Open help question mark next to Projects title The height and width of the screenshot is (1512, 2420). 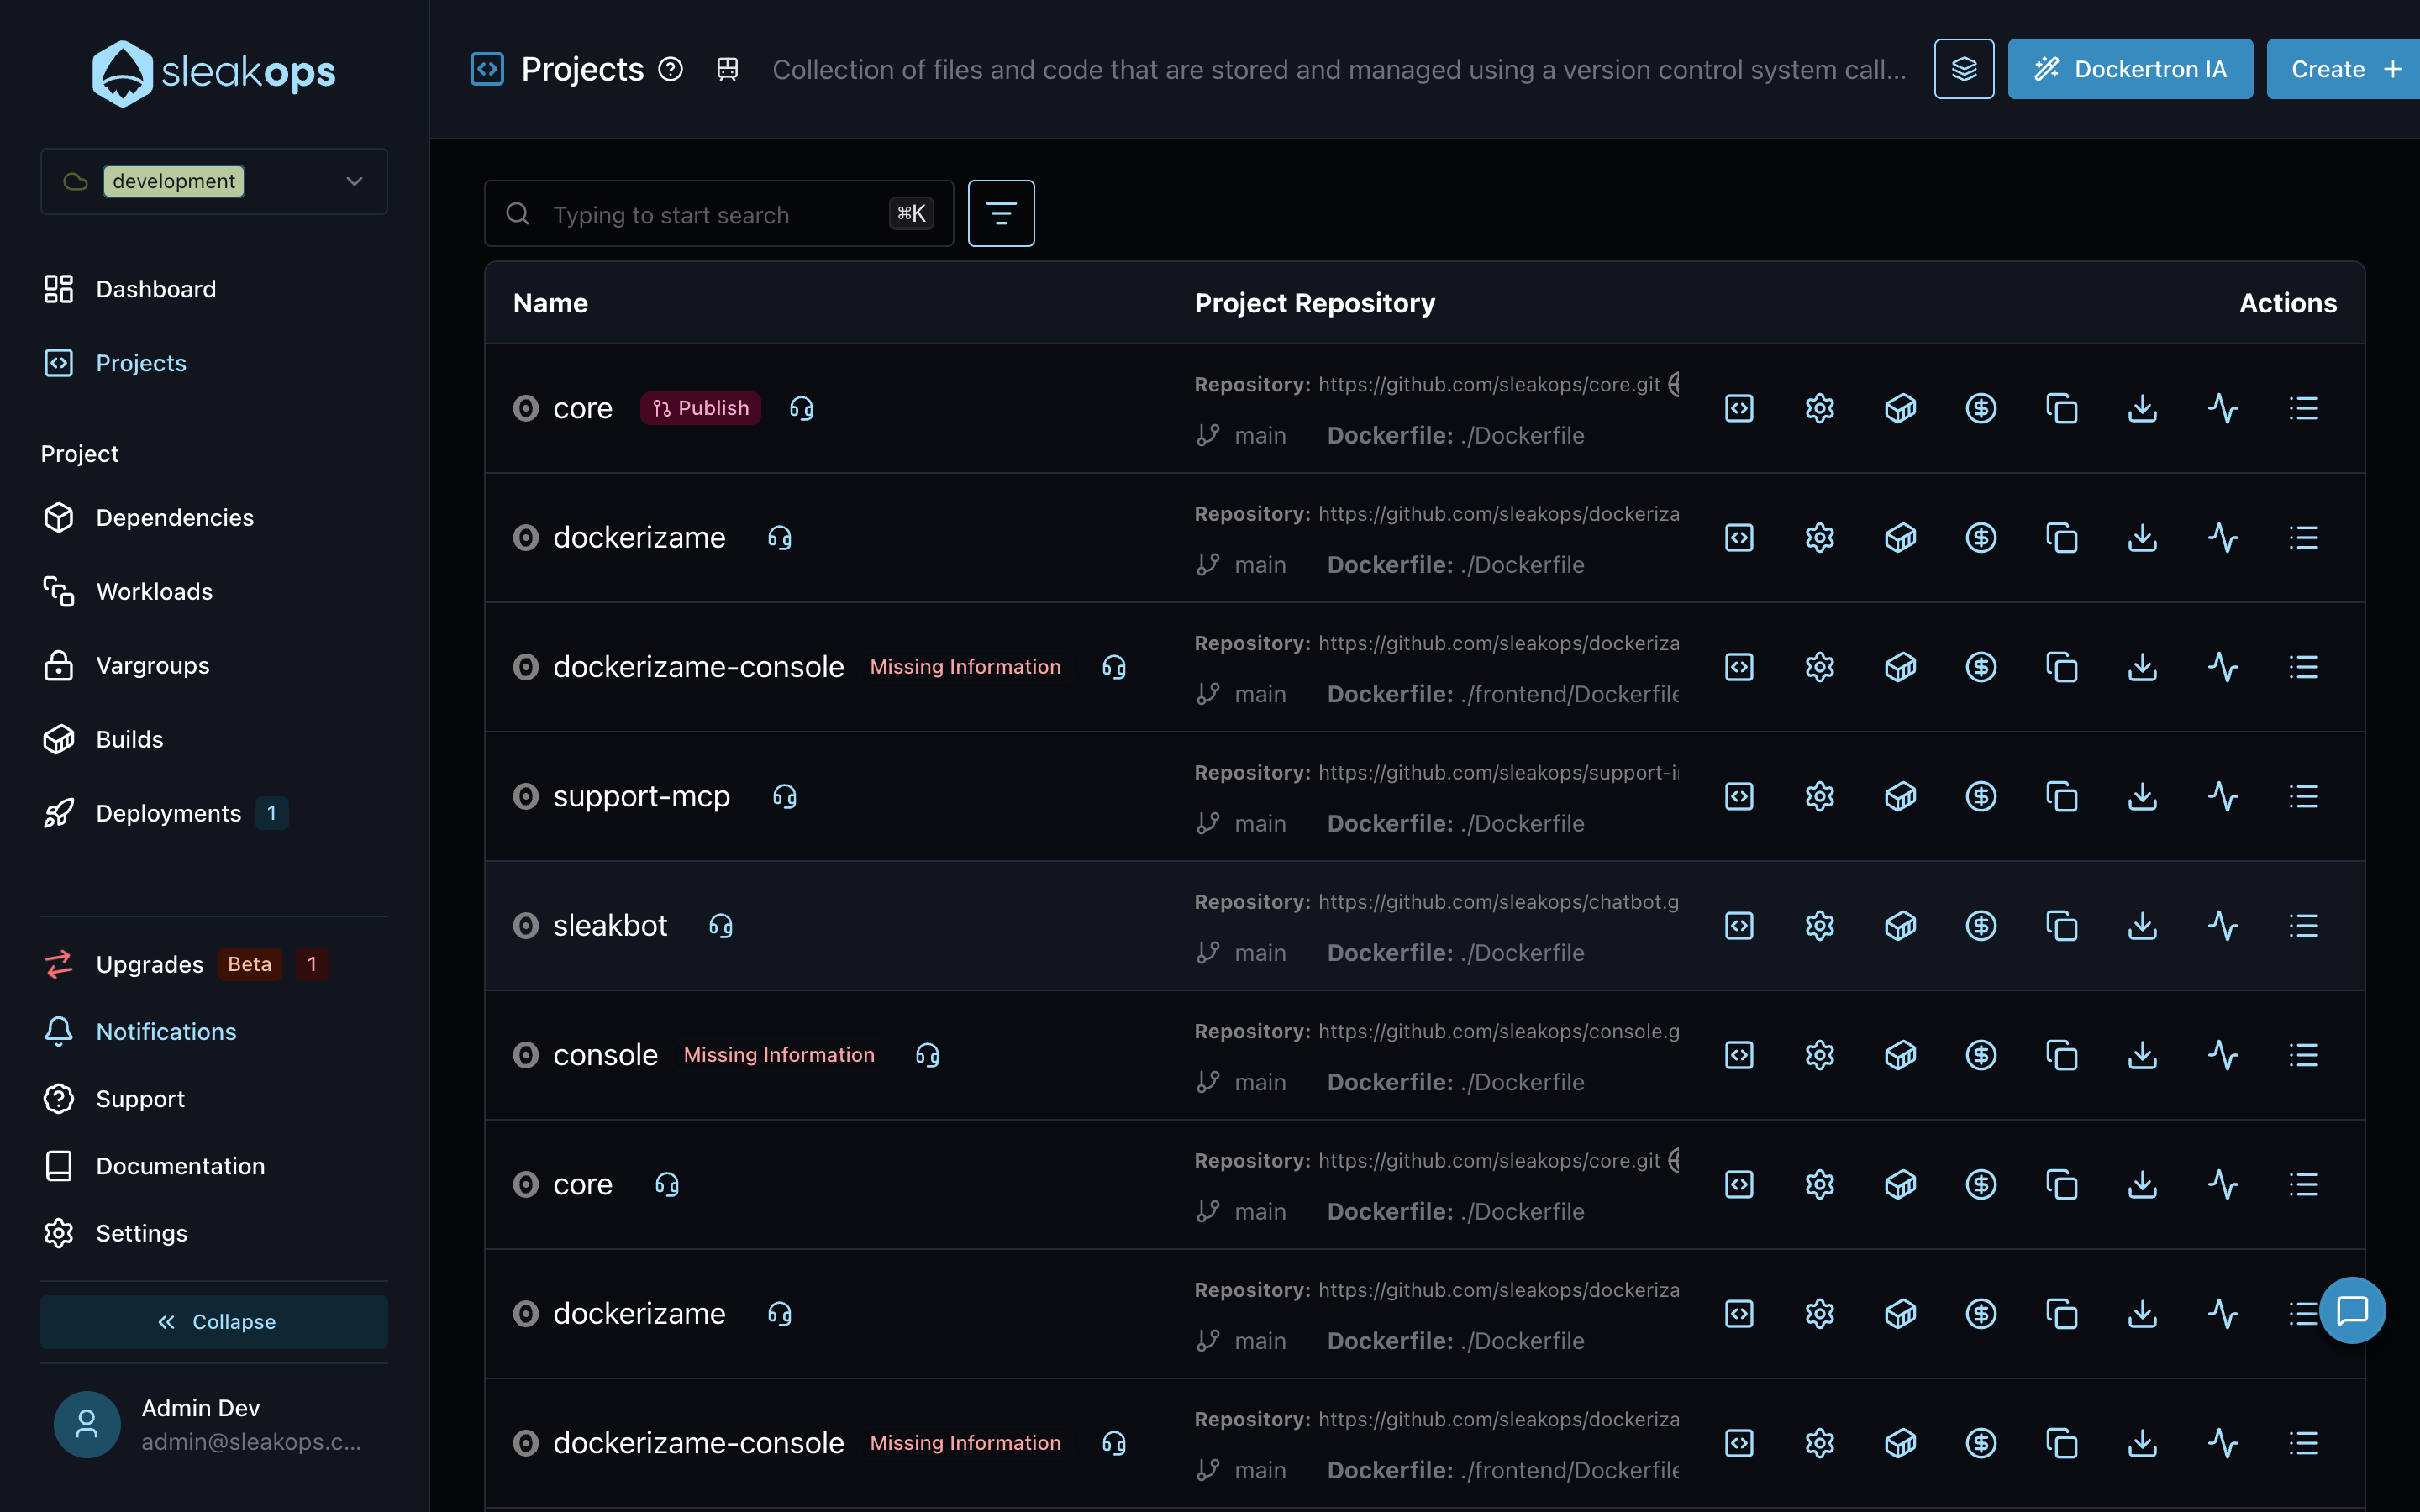(x=671, y=69)
